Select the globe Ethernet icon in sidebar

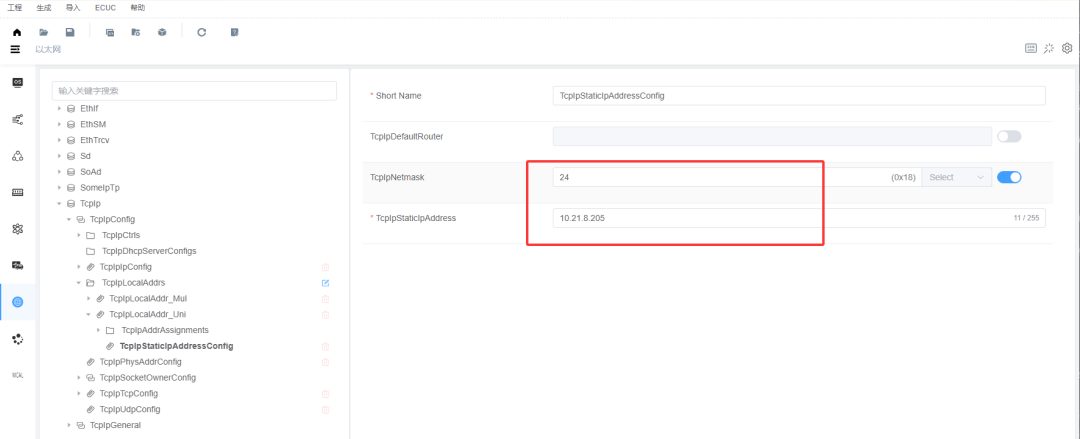(18, 302)
